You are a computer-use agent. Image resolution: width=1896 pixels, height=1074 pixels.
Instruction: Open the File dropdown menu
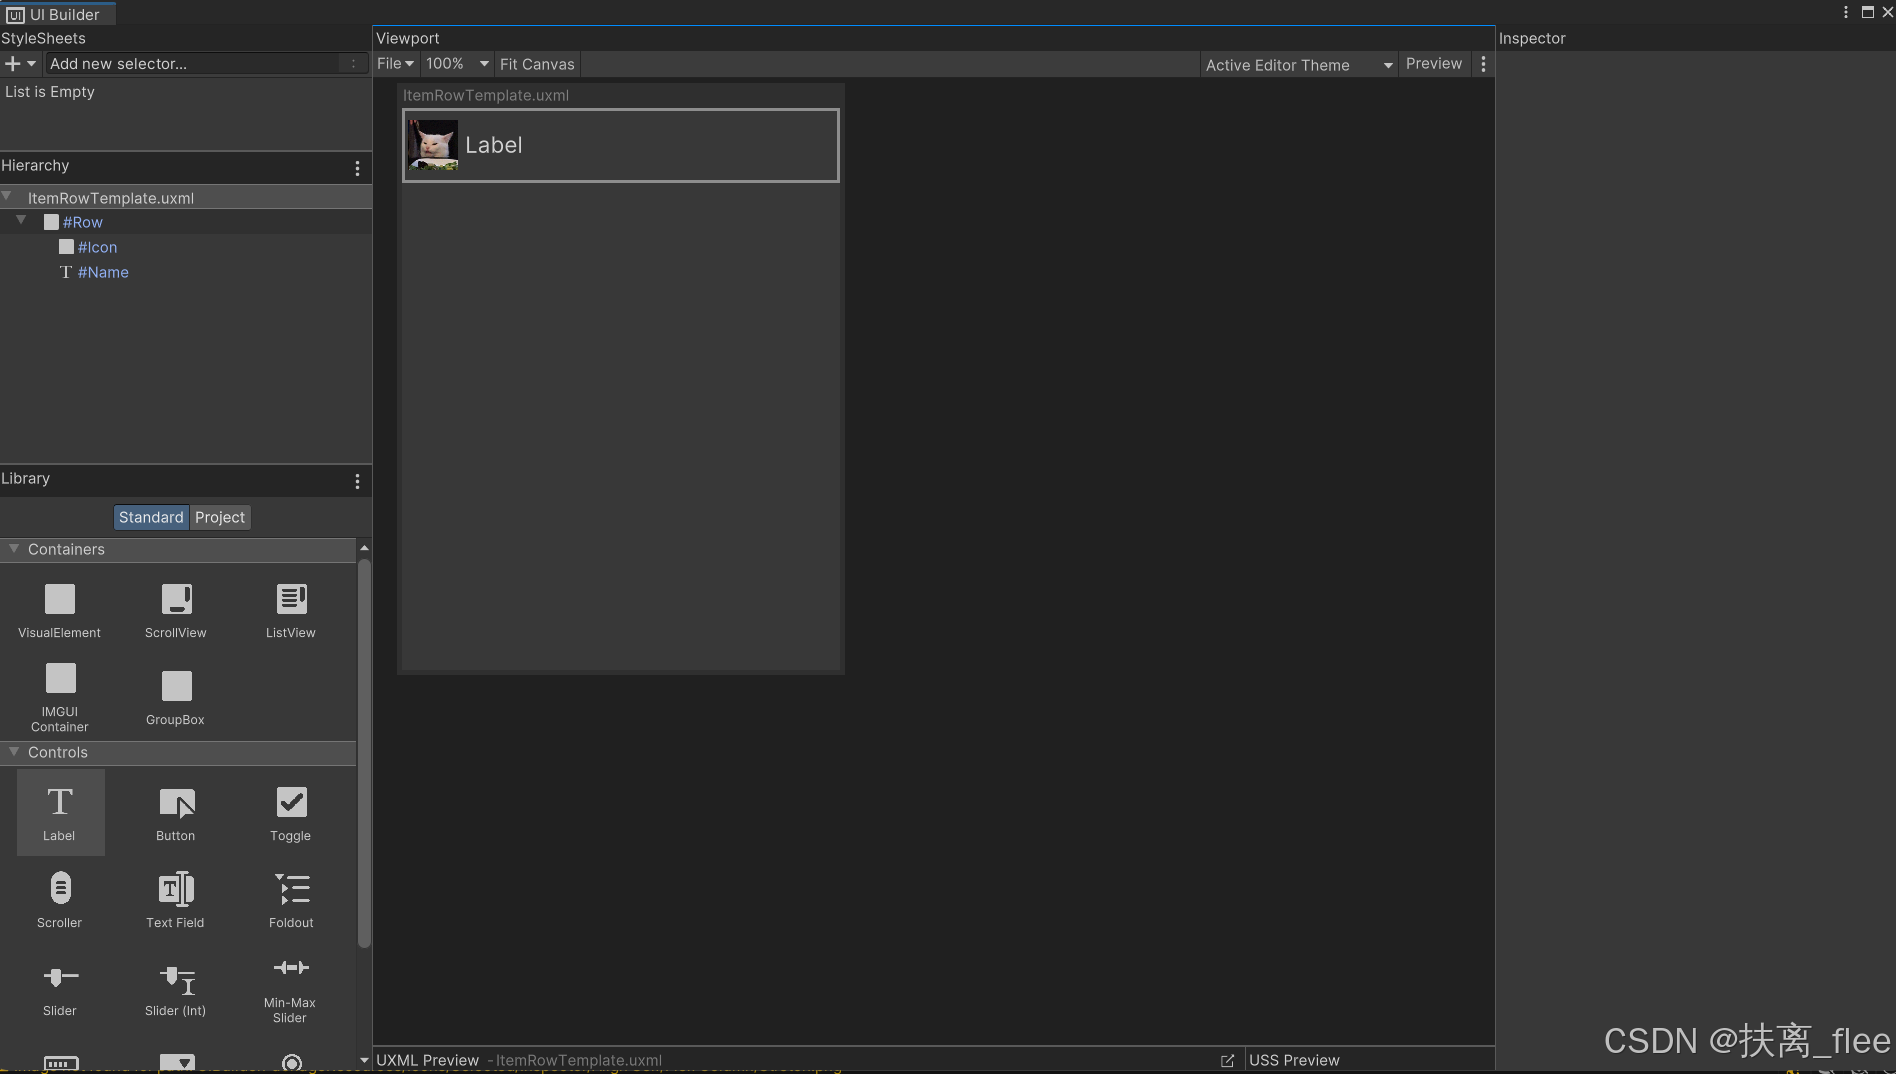click(x=395, y=63)
